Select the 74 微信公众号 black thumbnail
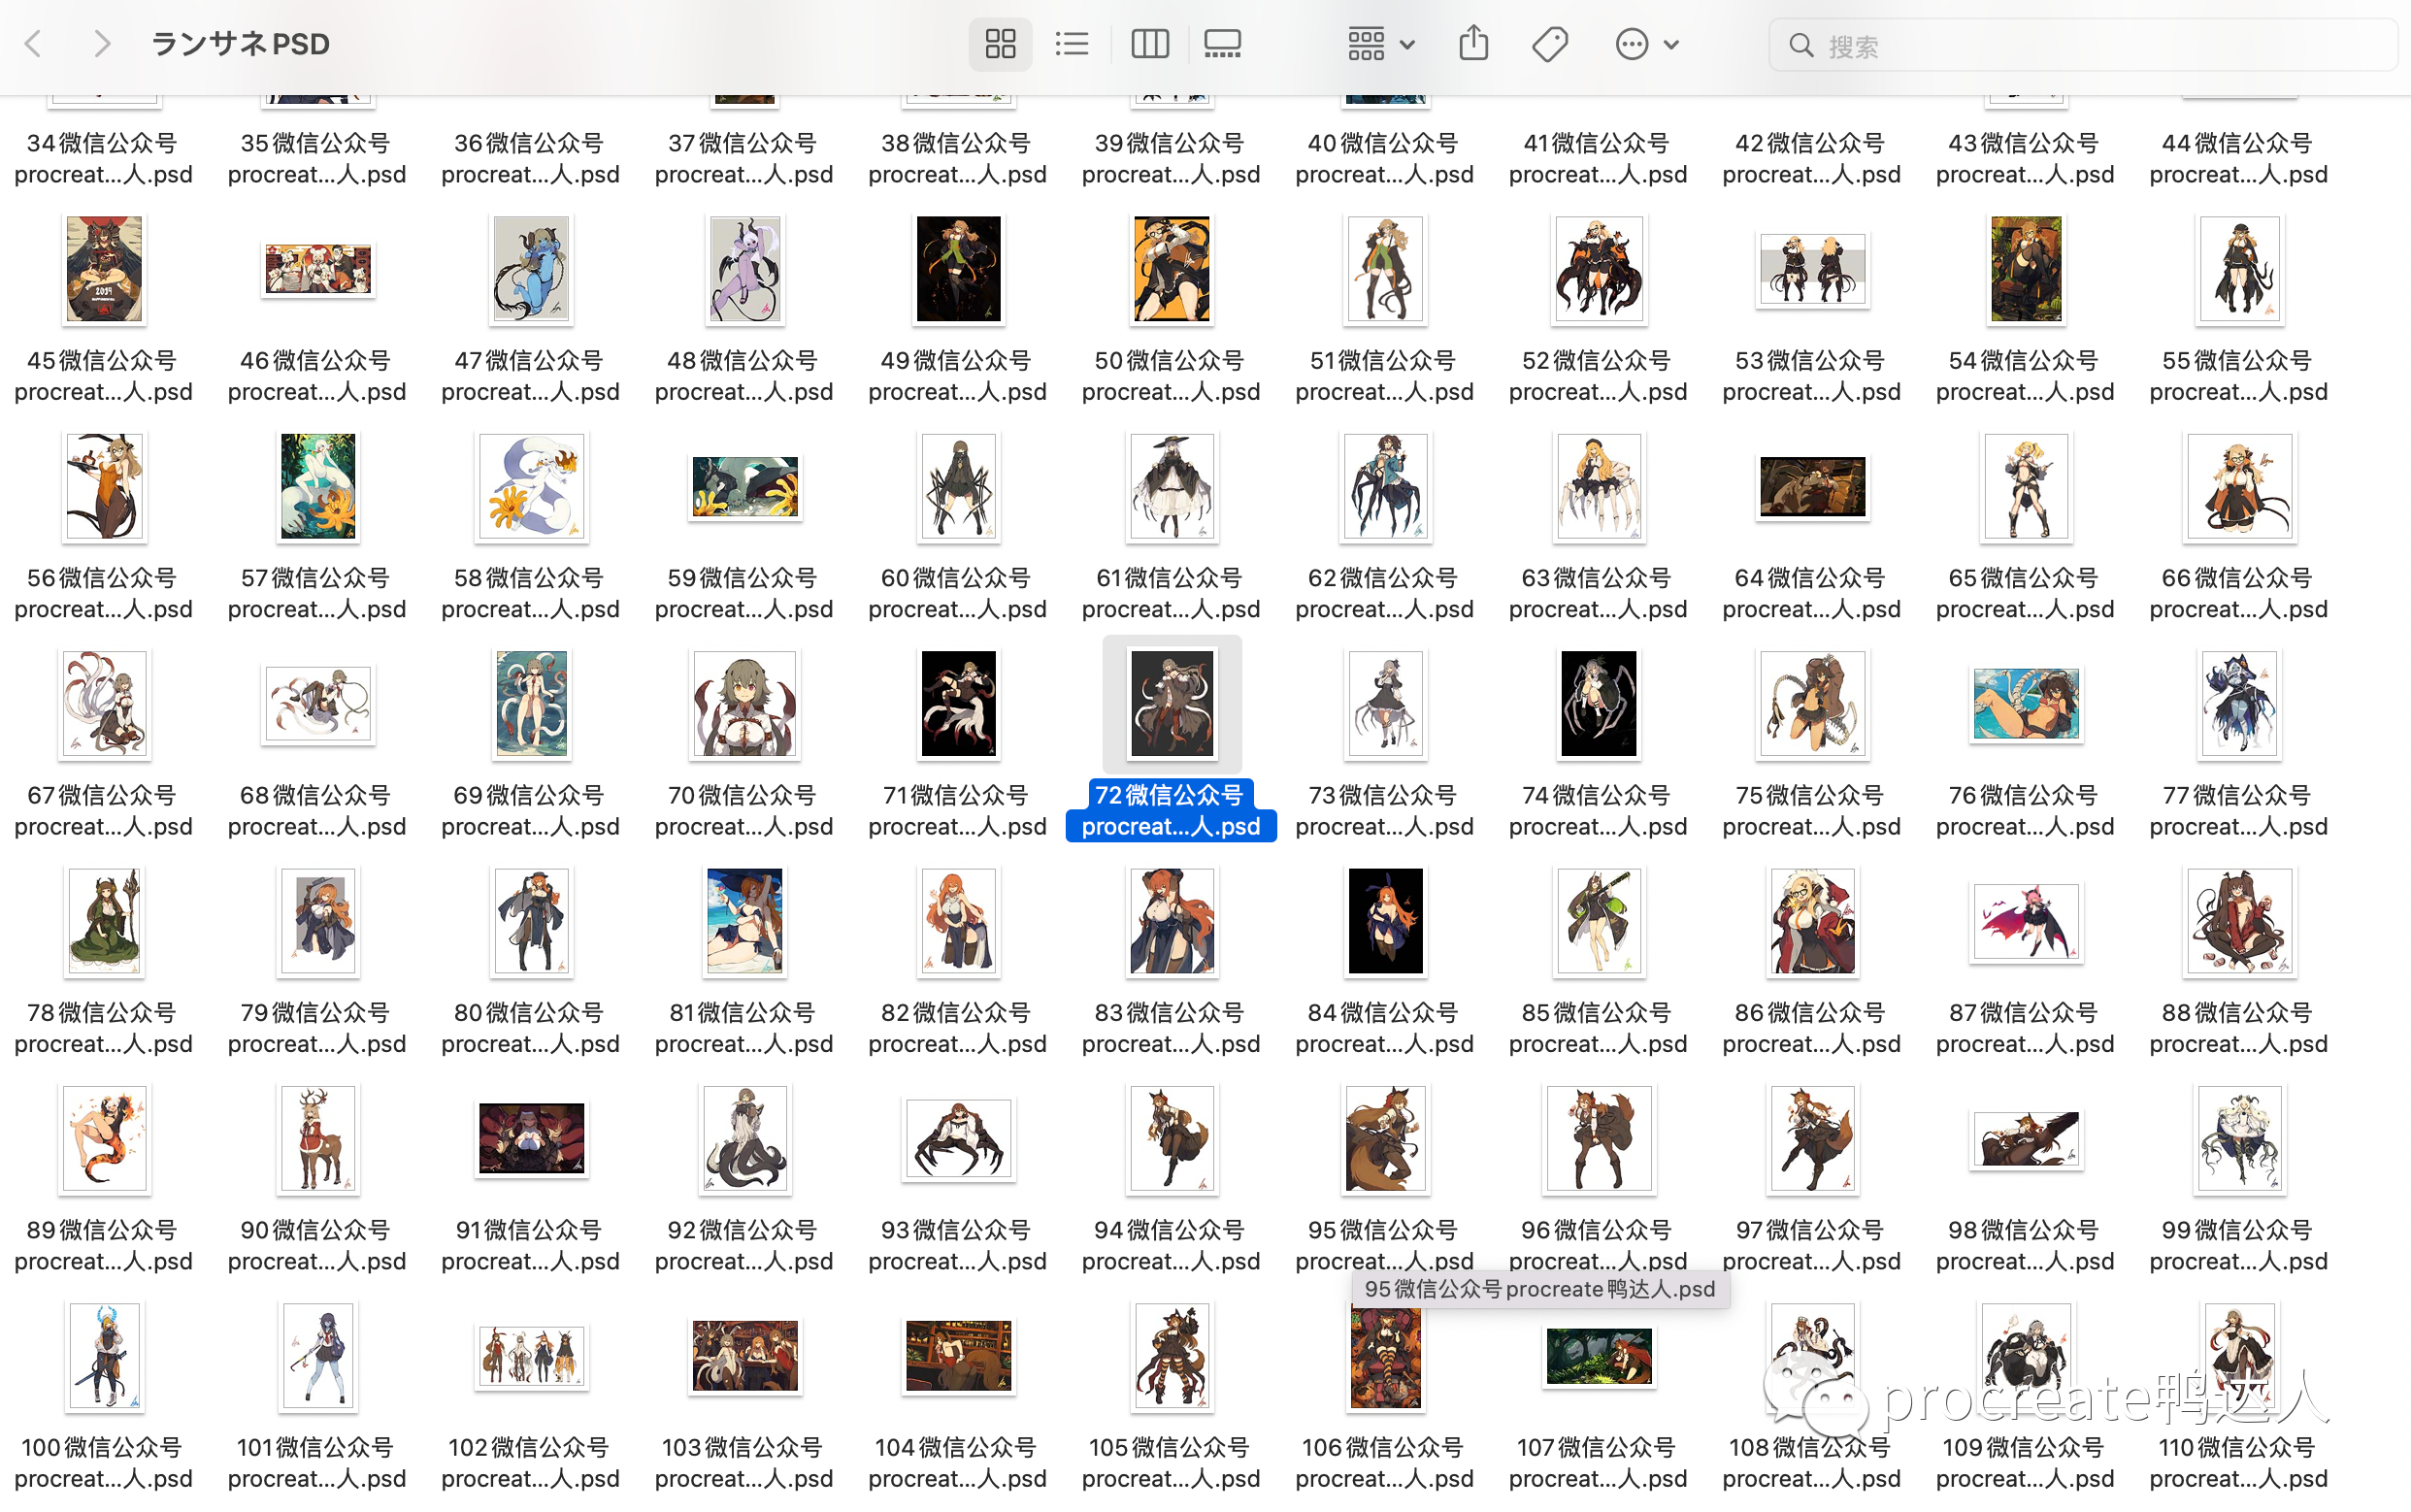The width and height of the screenshot is (2411, 1512). [1598, 704]
